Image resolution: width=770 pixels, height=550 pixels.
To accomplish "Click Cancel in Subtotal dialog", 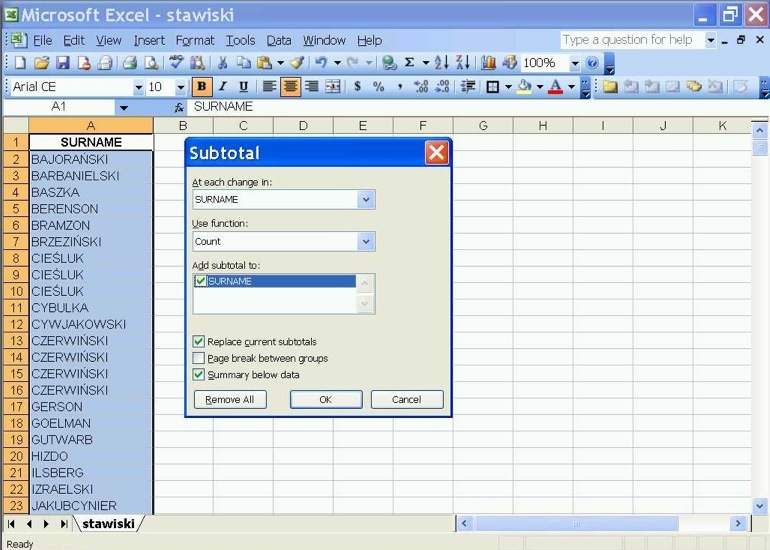I will pos(407,399).
